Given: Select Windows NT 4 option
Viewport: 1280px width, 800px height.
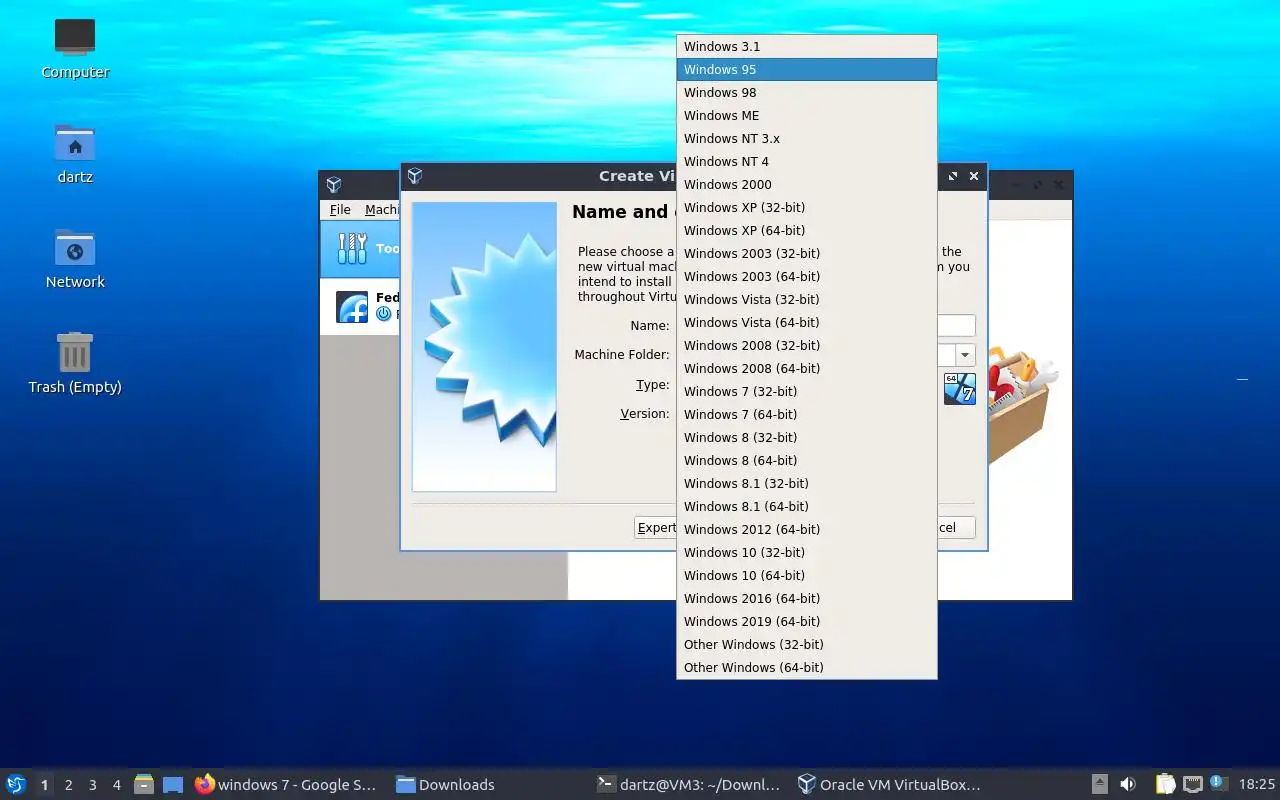Looking at the screenshot, I should (806, 161).
